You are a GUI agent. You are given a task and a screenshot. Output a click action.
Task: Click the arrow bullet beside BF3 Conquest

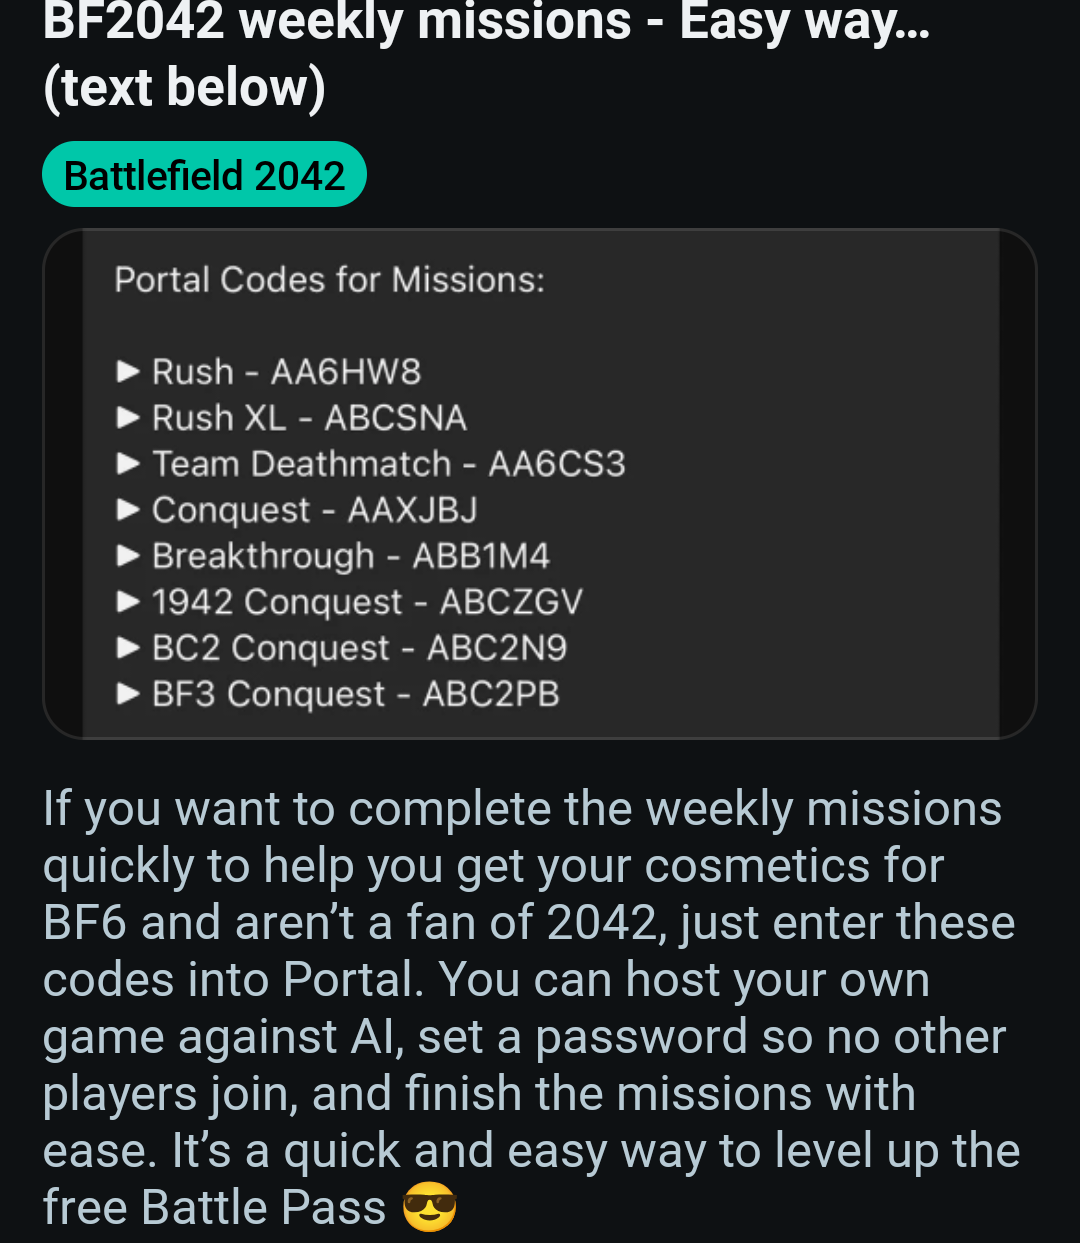tap(128, 694)
